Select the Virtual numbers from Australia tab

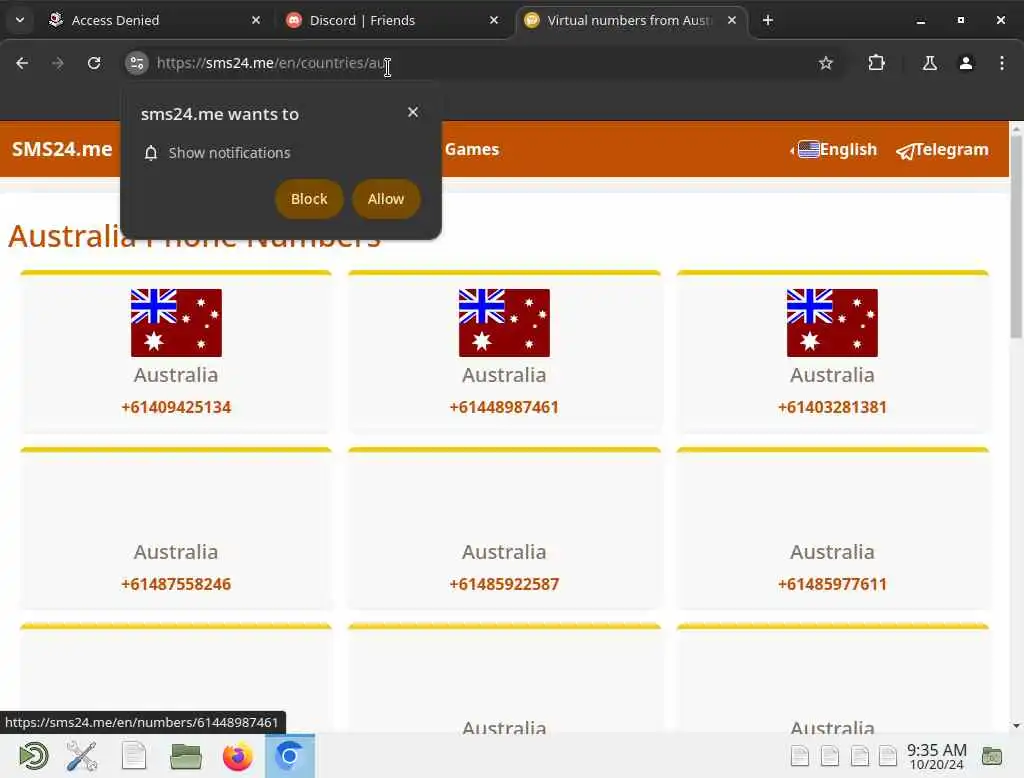coord(631,20)
